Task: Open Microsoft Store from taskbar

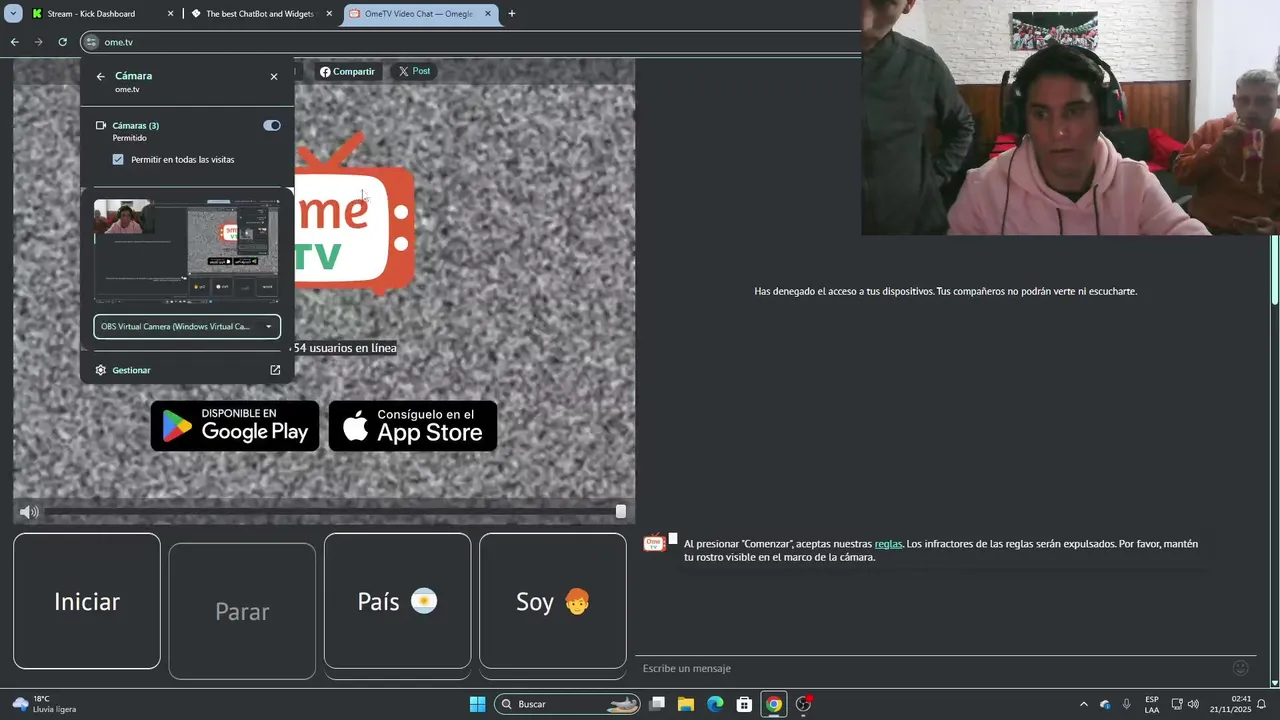Action: tap(744, 704)
